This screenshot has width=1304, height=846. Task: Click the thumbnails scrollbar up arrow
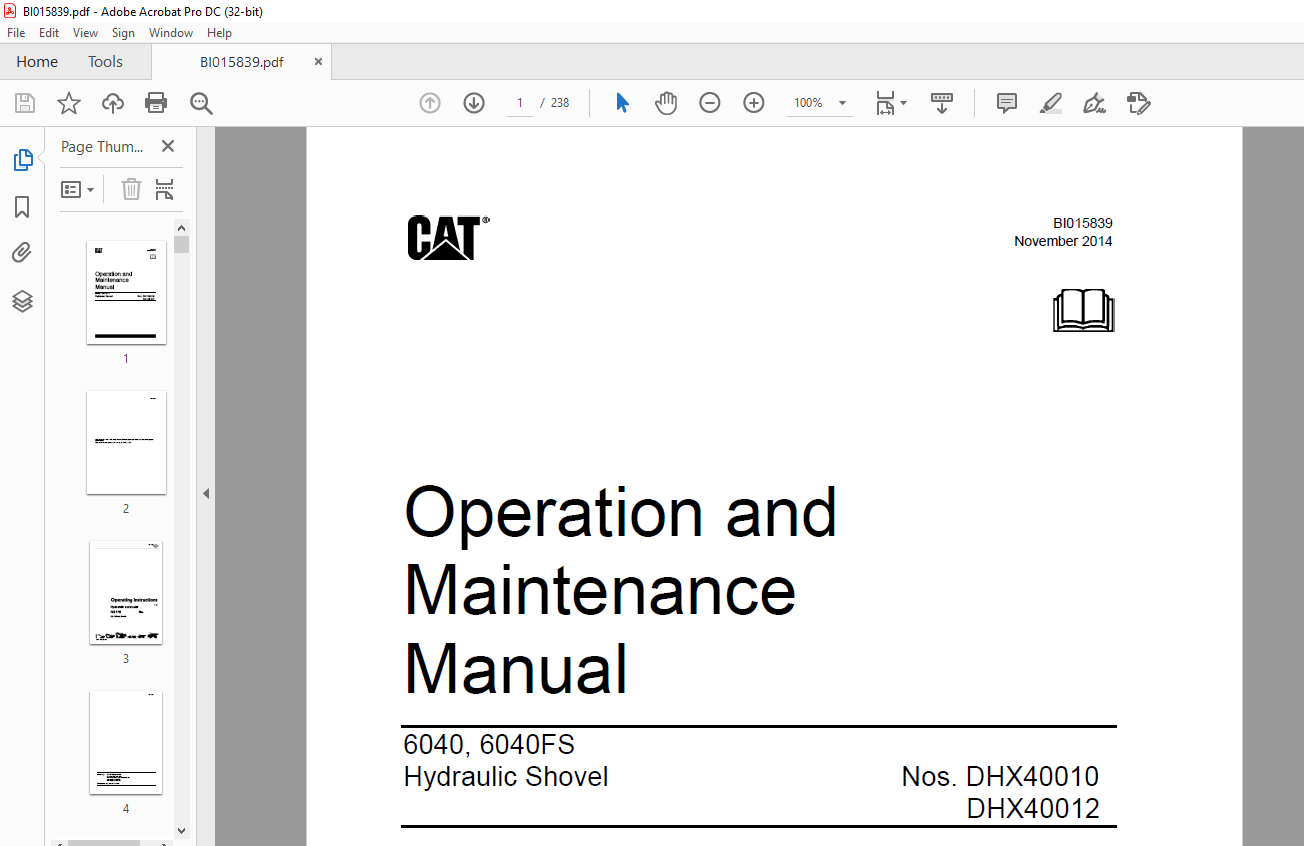(x=181, y=227)
